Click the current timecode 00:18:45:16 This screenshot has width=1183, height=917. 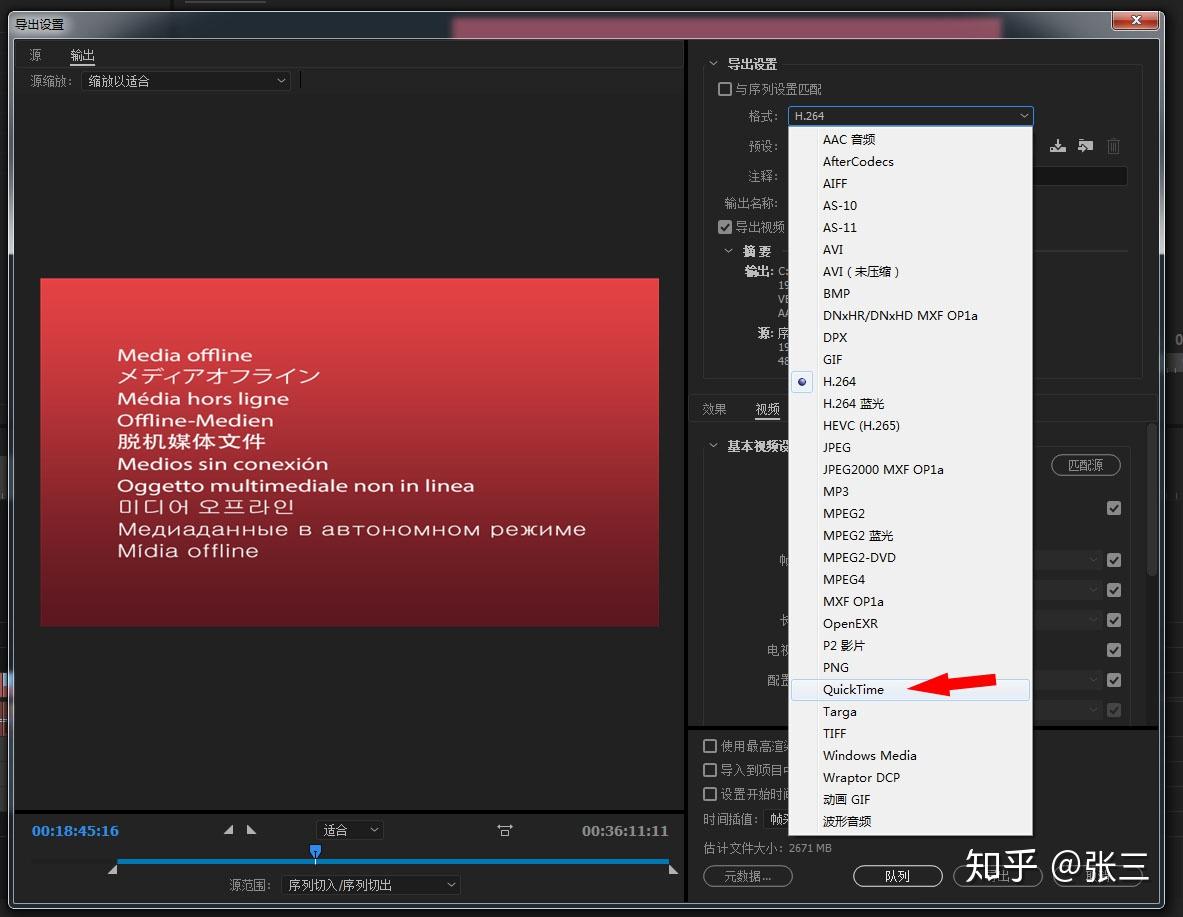75,831
